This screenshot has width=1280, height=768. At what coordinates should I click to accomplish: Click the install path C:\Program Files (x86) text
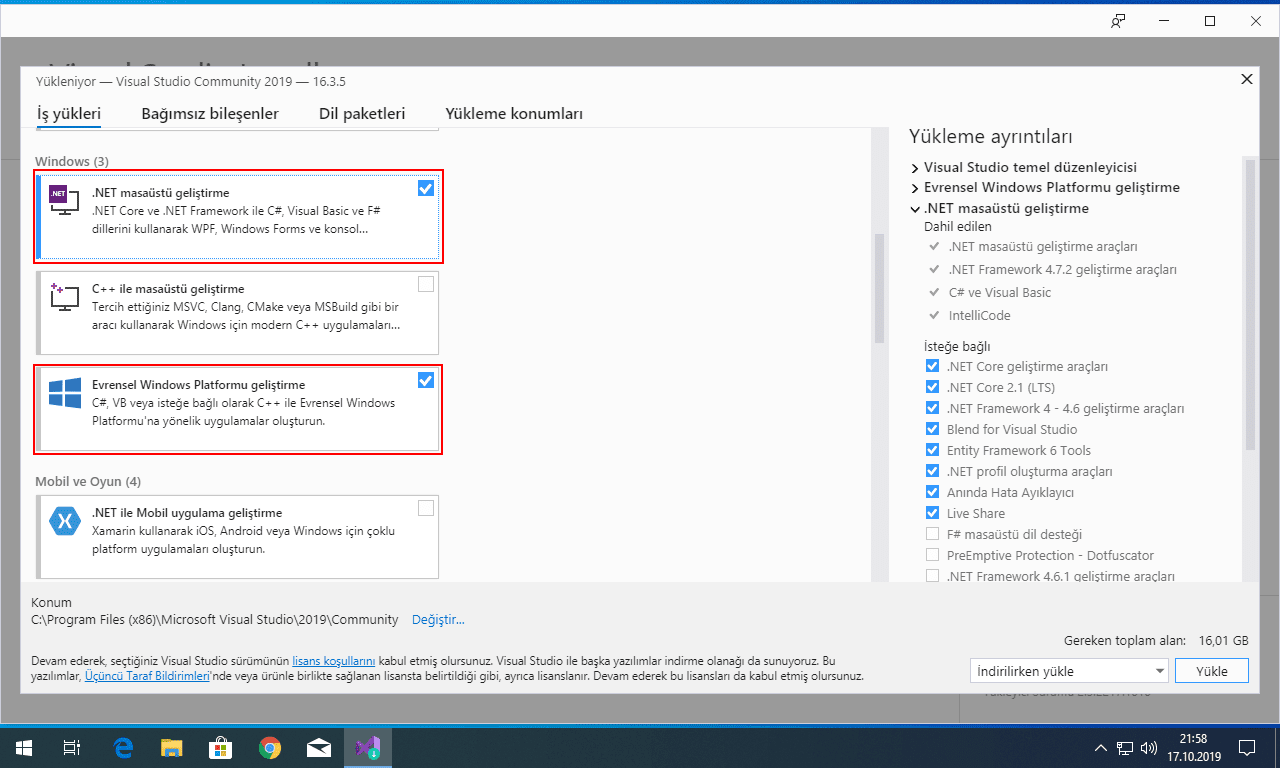(x=215, y=620)
